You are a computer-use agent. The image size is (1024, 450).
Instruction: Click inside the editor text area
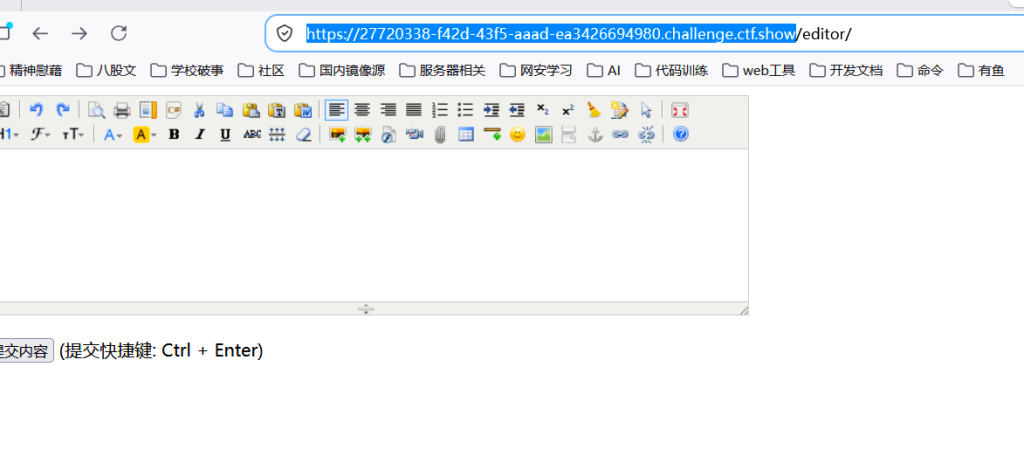coord(374,225)
